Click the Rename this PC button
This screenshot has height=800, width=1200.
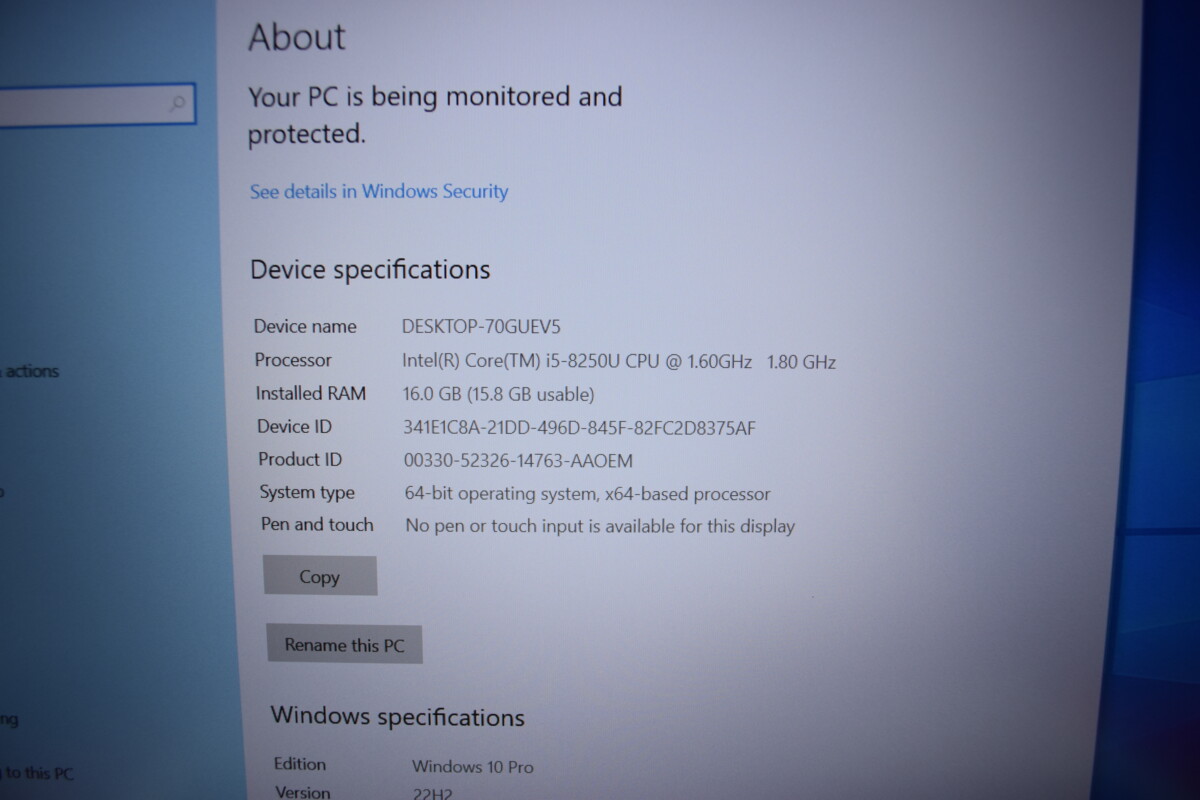pyautogui.click(x=344, y=645)
